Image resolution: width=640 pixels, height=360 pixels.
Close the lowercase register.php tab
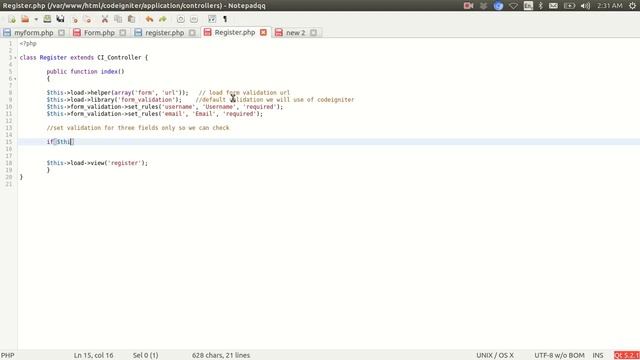[192, 33]
